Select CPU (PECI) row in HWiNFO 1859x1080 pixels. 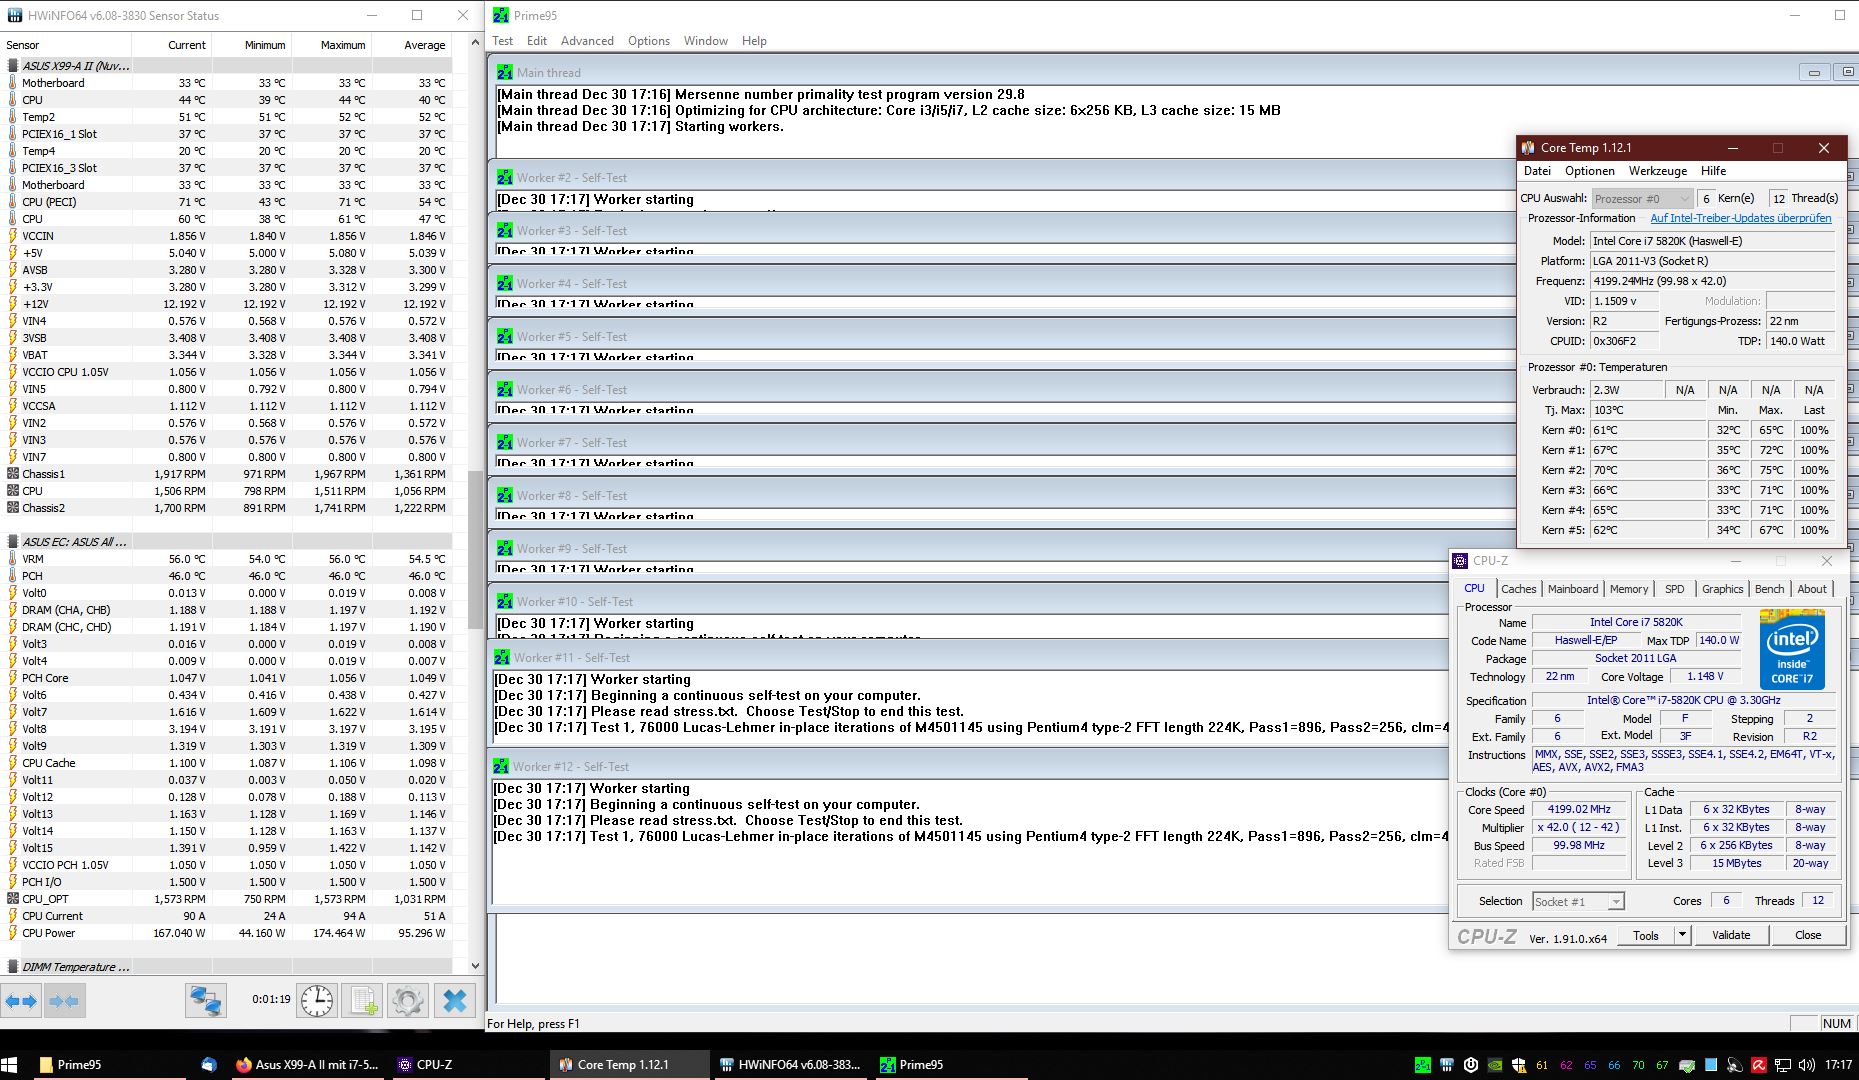click(x=227, y=202)
